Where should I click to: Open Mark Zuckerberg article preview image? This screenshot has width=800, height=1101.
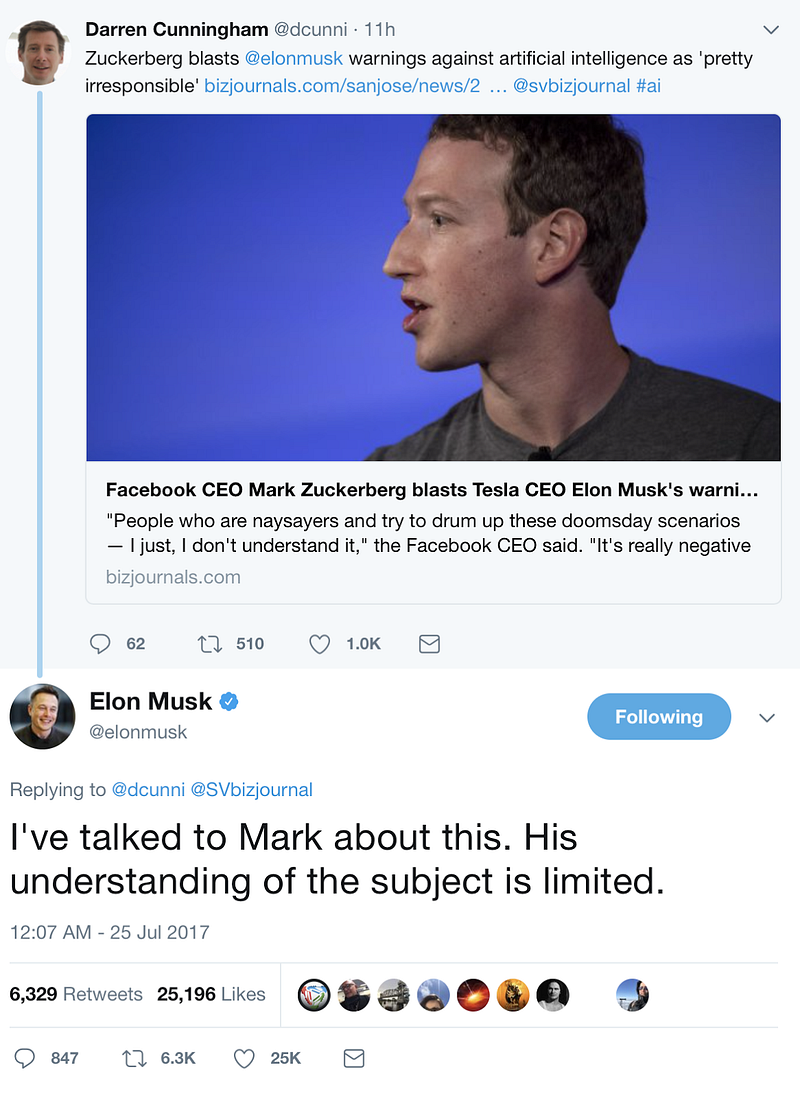point(433,287)
